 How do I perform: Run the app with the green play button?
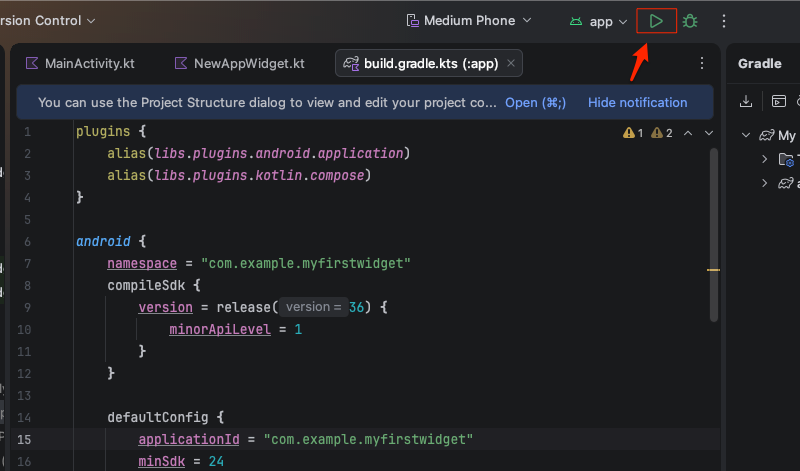tap(656, 21)
